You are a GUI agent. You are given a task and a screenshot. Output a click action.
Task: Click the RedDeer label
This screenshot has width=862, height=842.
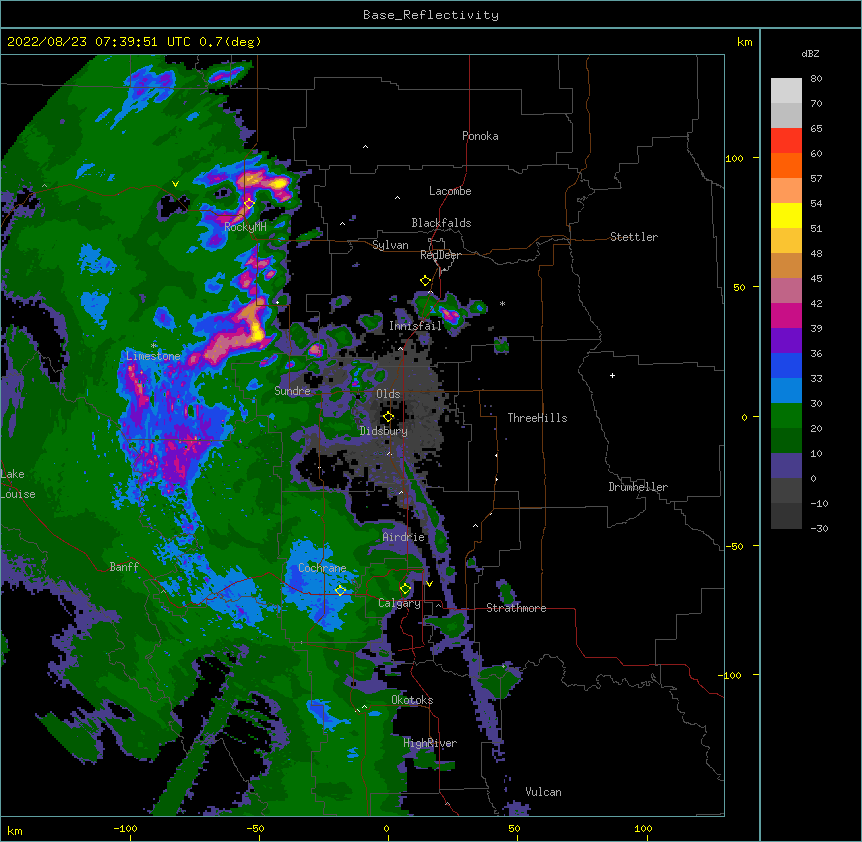[x=440, y=255]
